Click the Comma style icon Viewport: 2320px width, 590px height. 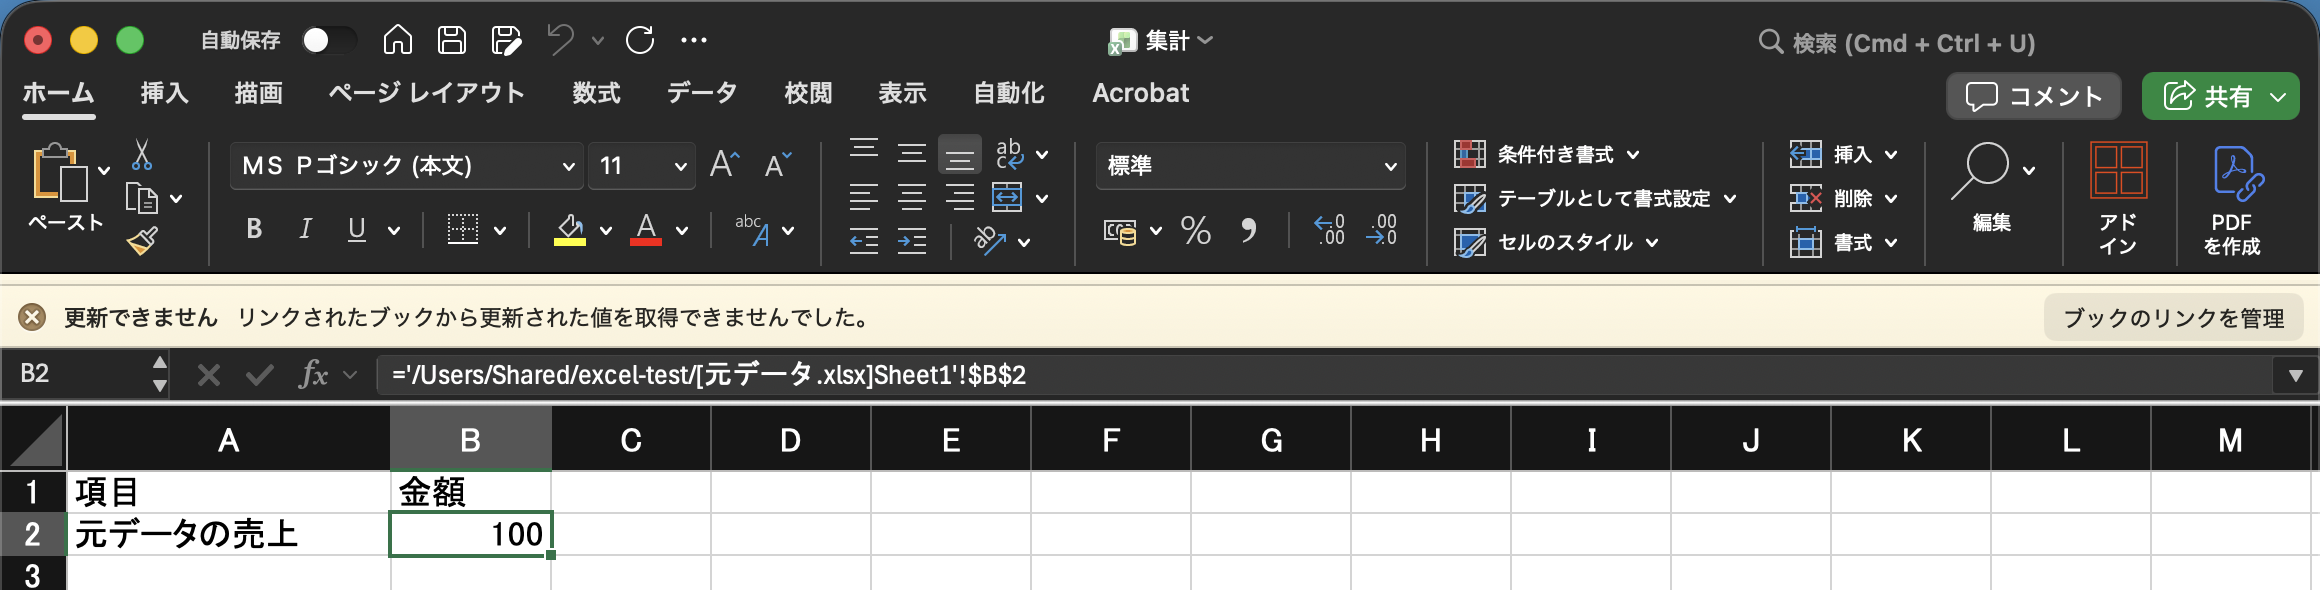point(1249,231)
